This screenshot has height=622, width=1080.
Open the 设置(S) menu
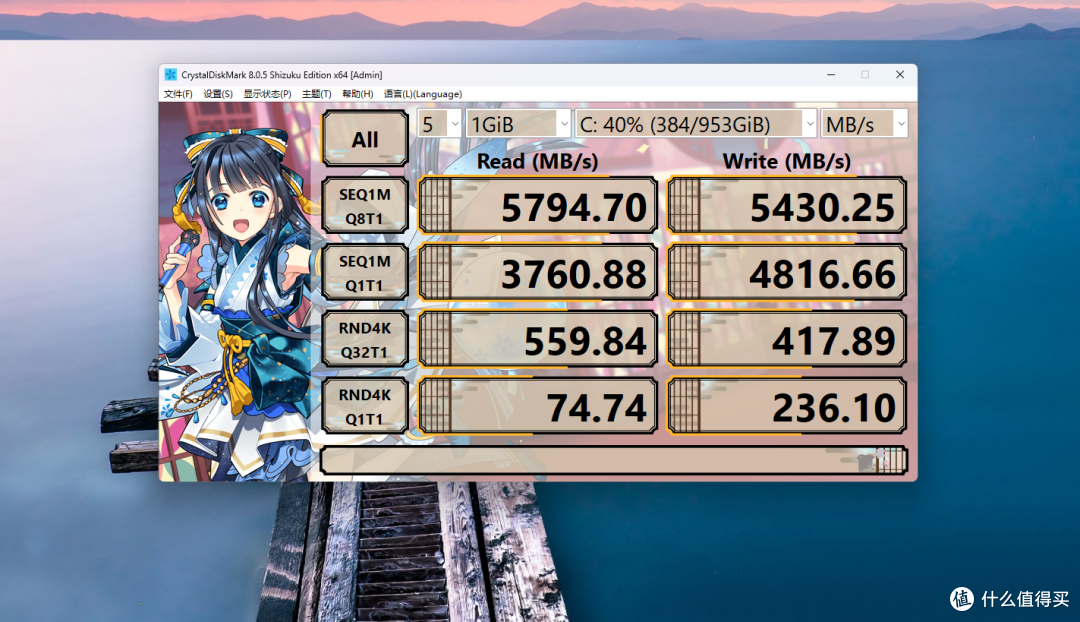pyautogui.click(x=218, y=94)
